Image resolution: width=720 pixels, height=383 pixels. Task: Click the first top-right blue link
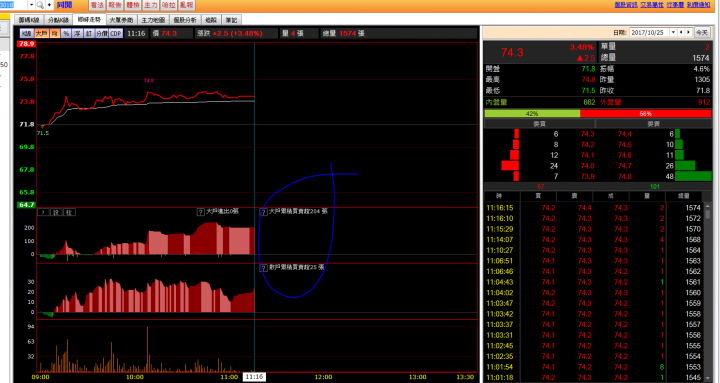click(626, 5)
